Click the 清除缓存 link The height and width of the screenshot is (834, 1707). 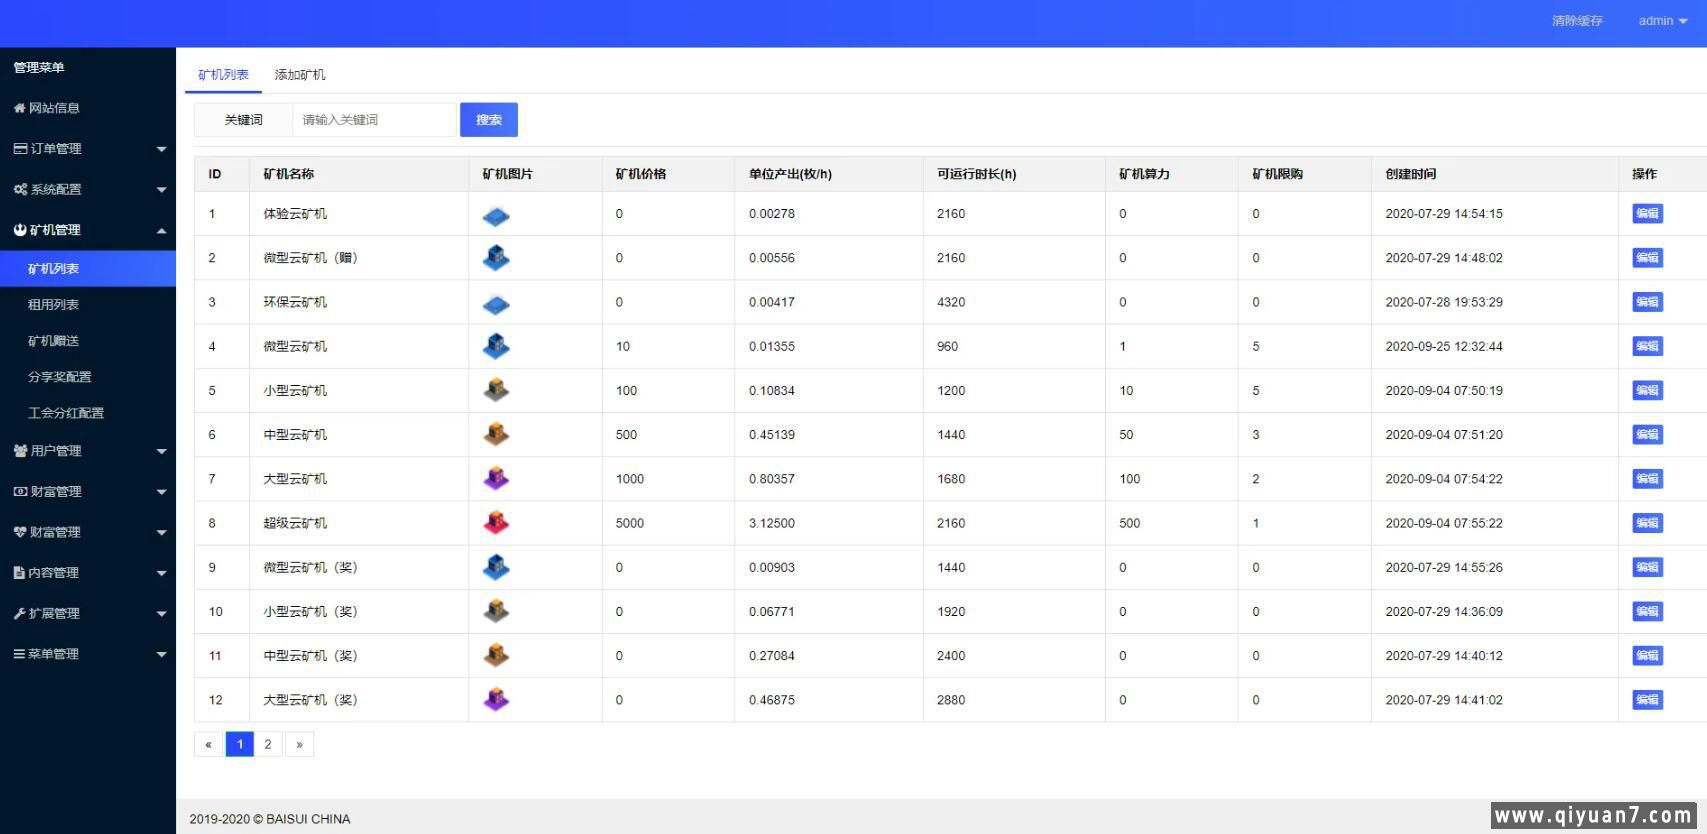pos(1576,21)
